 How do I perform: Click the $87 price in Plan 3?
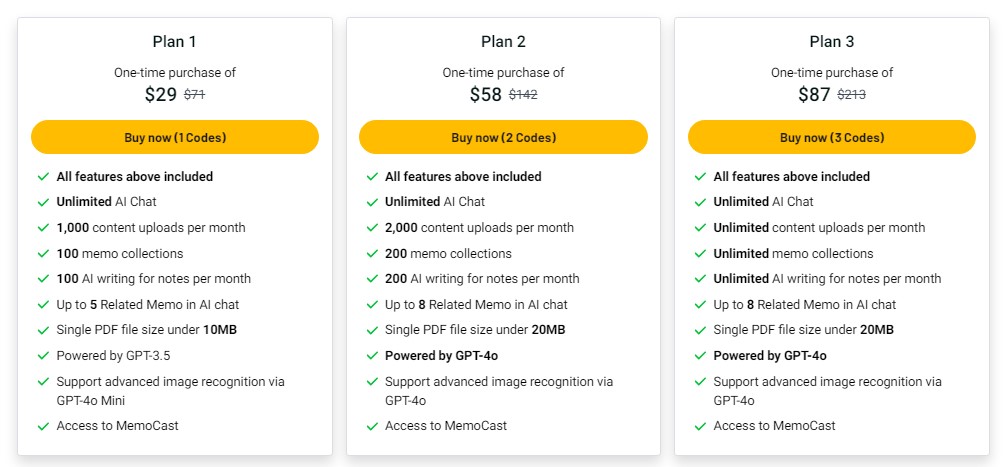(x=814, y=95)
